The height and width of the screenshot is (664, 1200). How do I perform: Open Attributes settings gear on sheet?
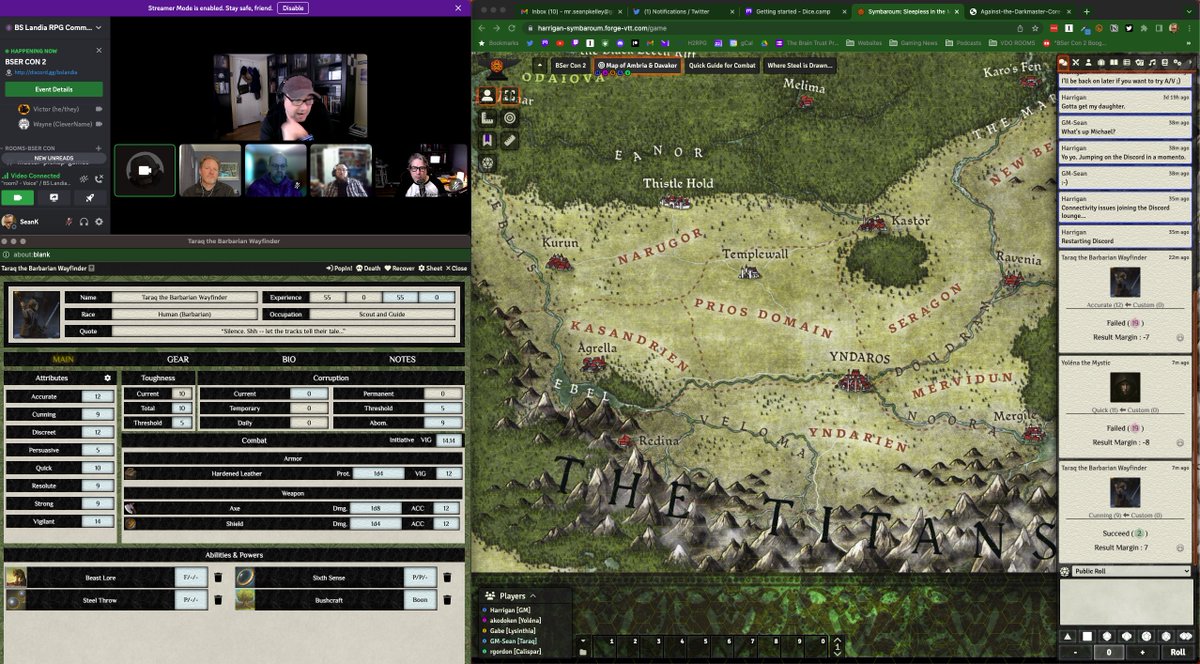tap(108, 378)
